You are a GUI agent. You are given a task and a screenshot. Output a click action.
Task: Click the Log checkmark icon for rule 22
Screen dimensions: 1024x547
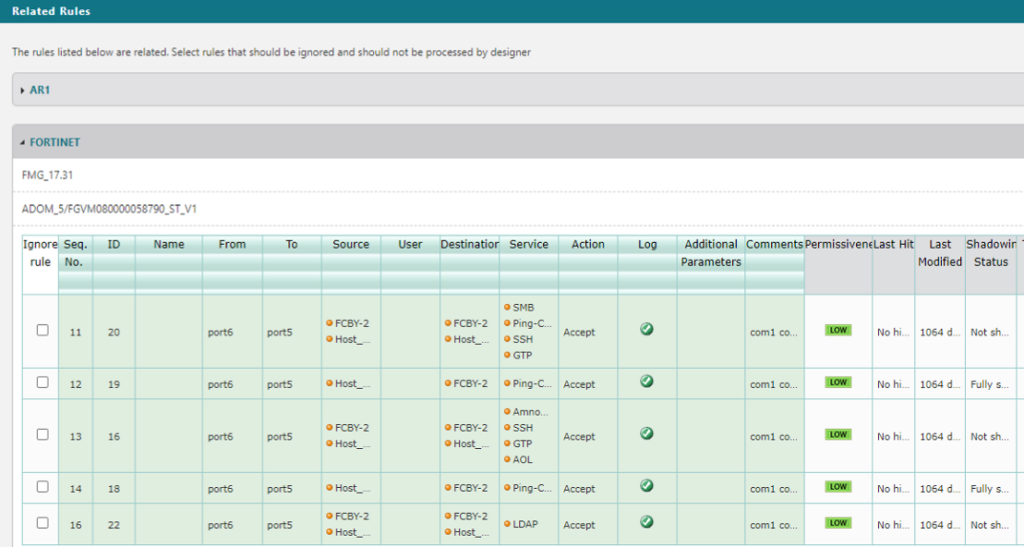(x=646, y=522)
